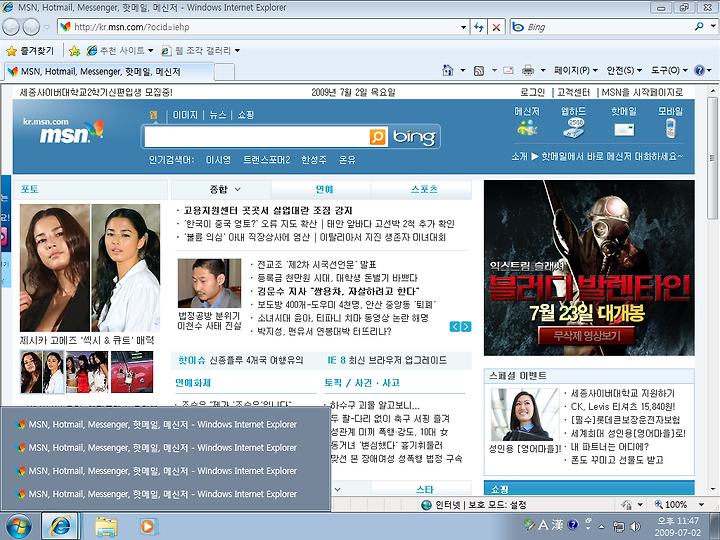Select first IE window in taskbar list

coord(165,425)
